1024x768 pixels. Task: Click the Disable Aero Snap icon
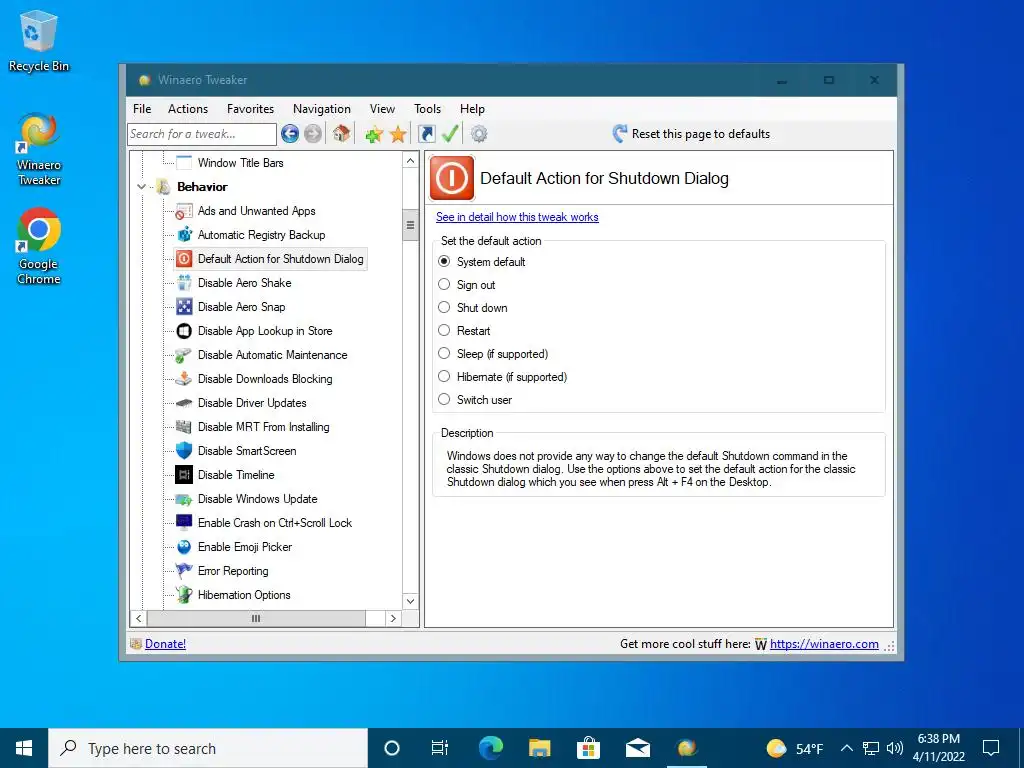pyautogui.click(x=184, y=307)
